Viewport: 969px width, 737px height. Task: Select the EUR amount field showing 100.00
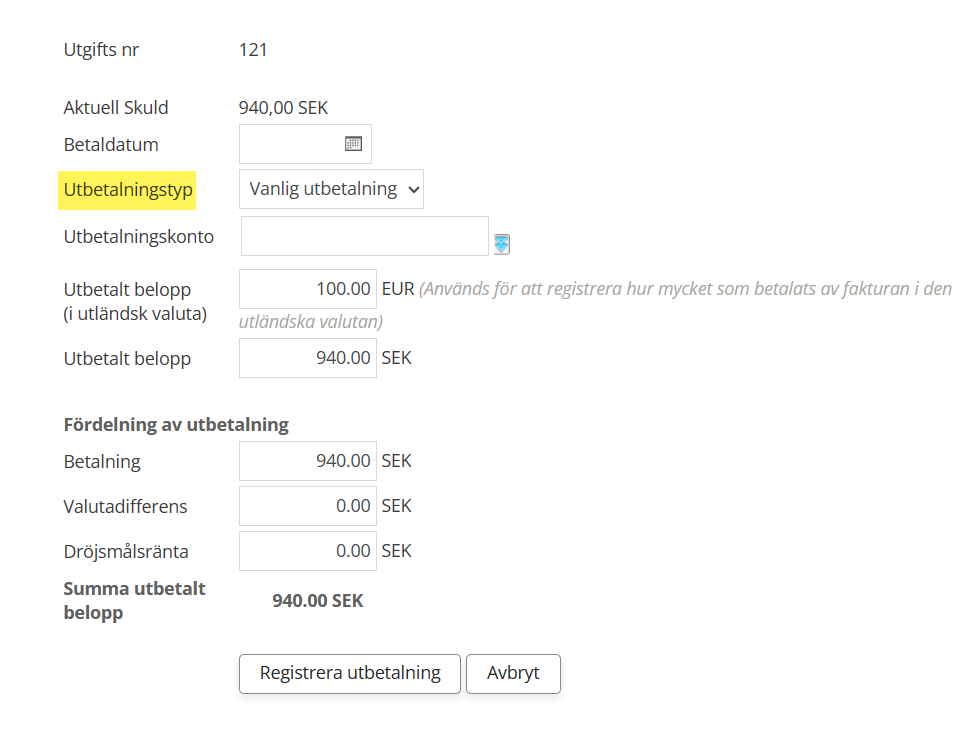pos(308,289)
